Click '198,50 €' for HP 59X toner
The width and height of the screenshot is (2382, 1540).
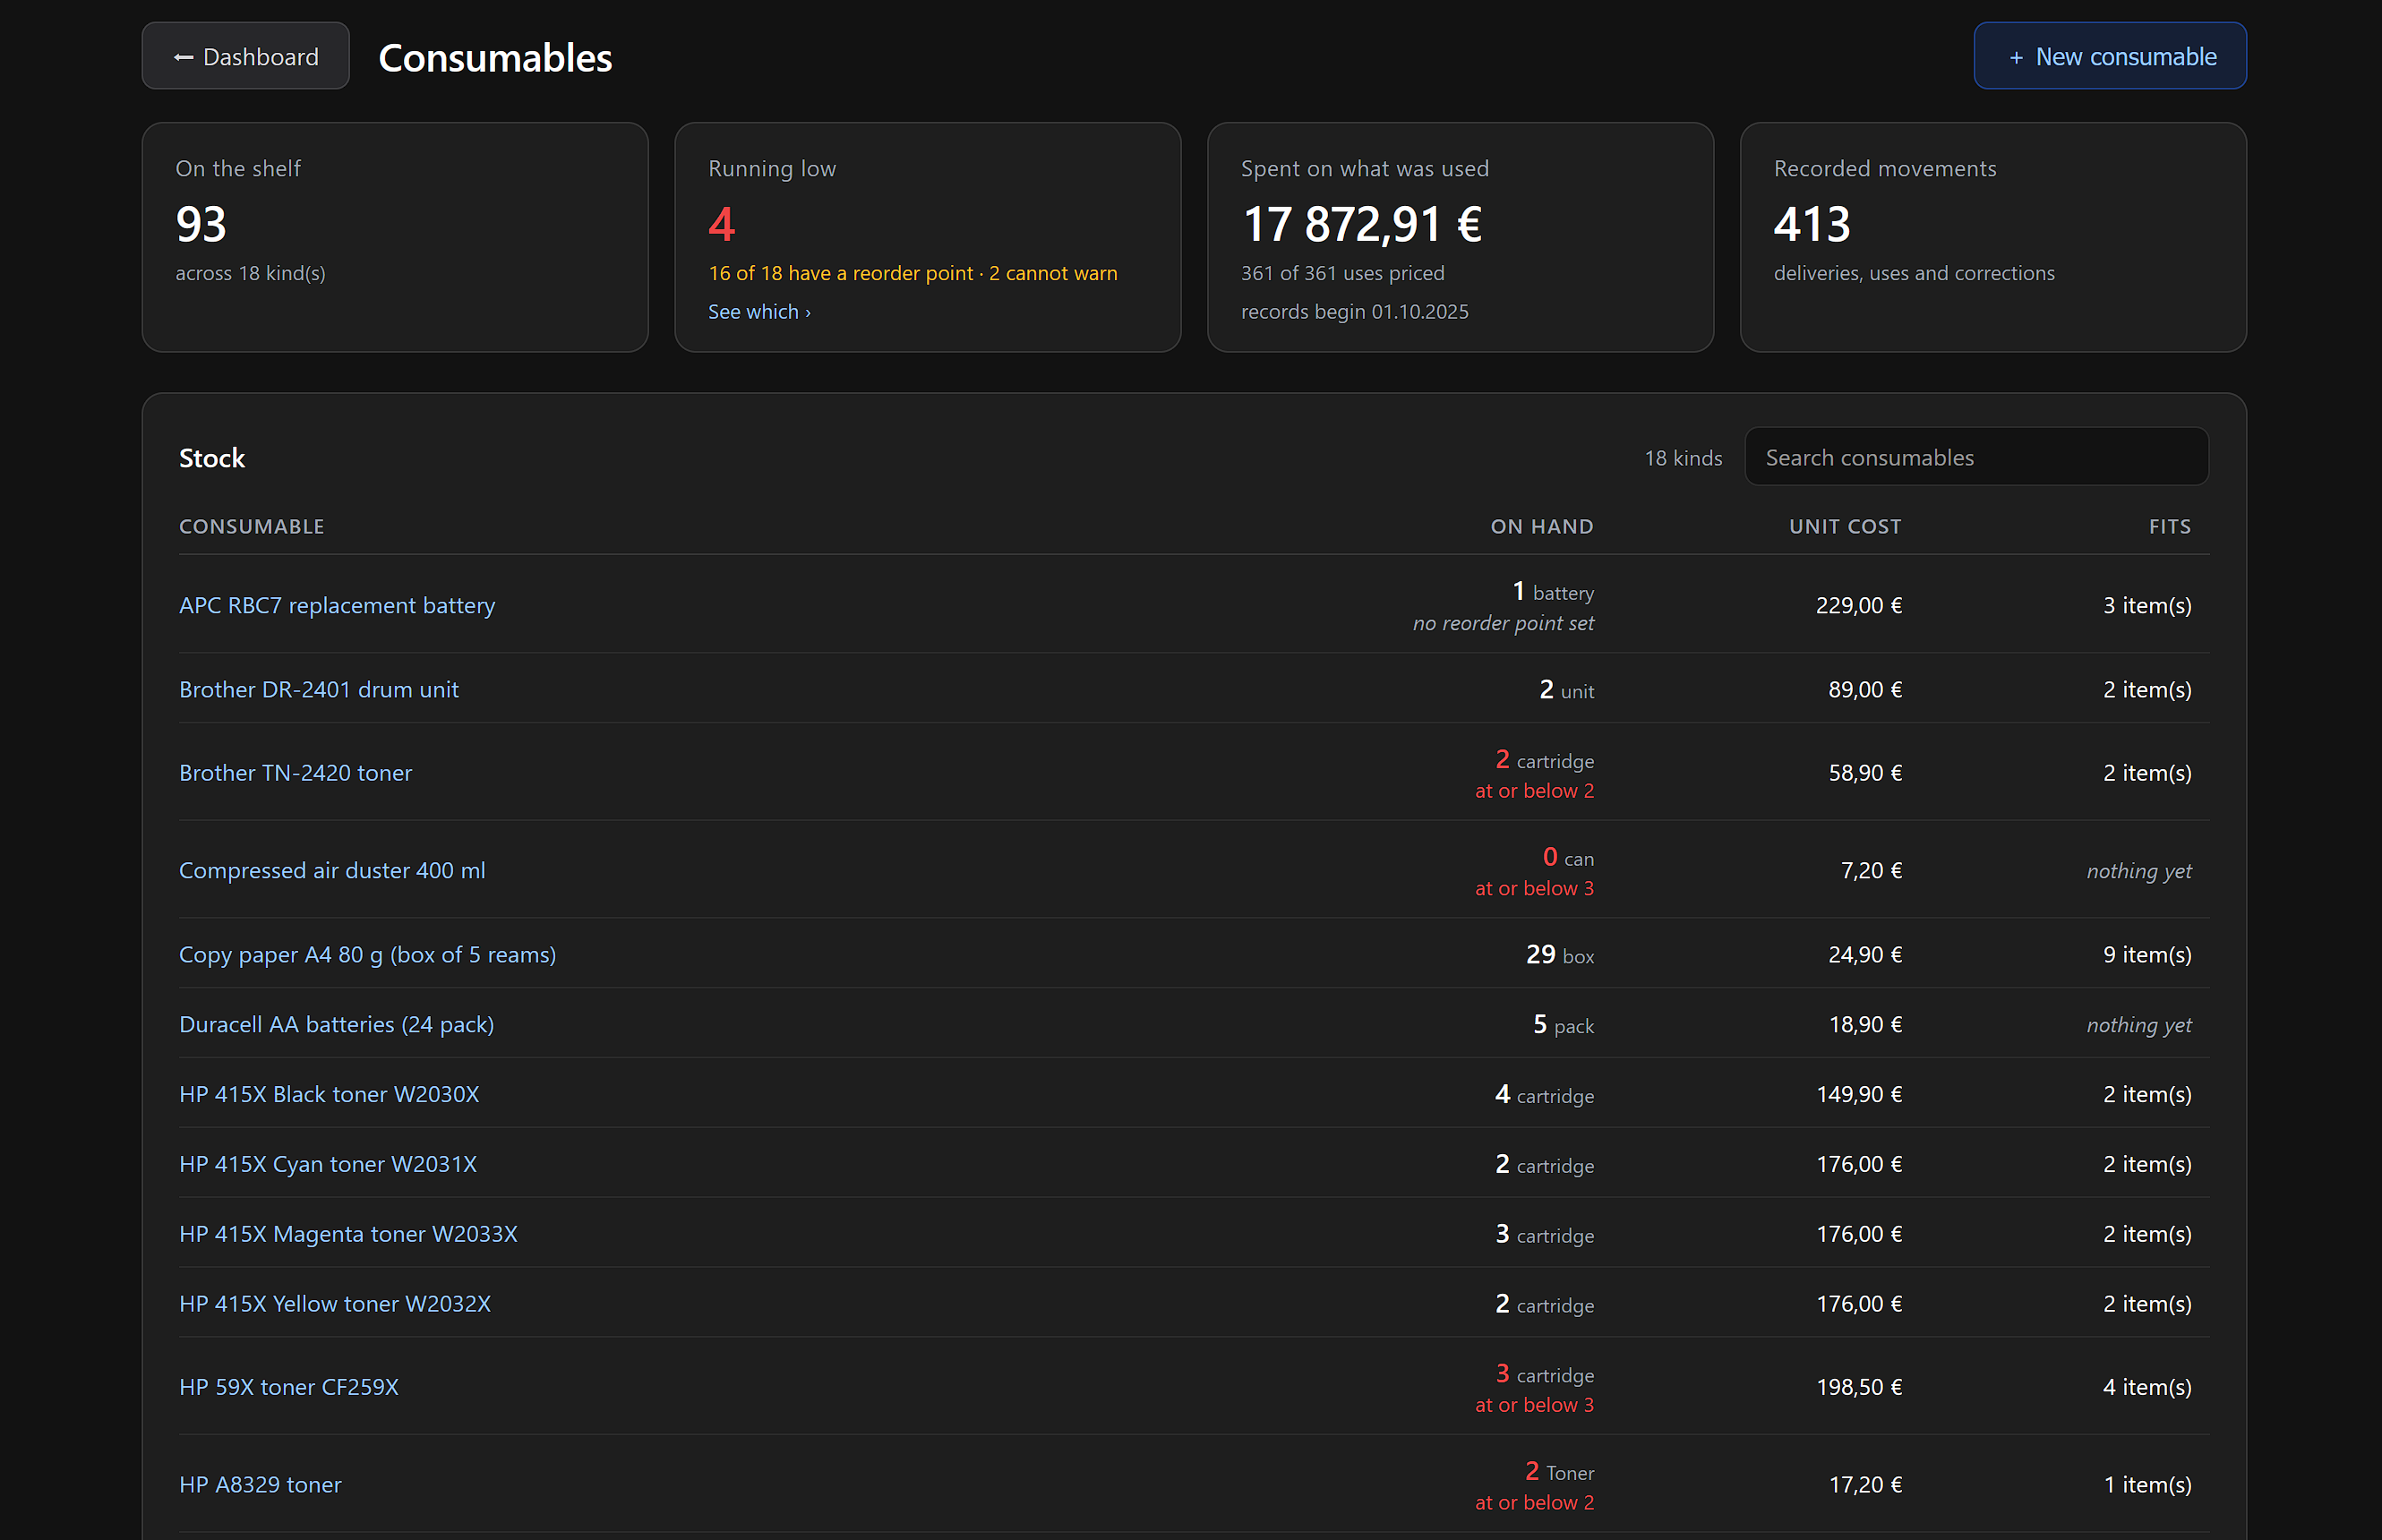click(x=1859, y=1387)
